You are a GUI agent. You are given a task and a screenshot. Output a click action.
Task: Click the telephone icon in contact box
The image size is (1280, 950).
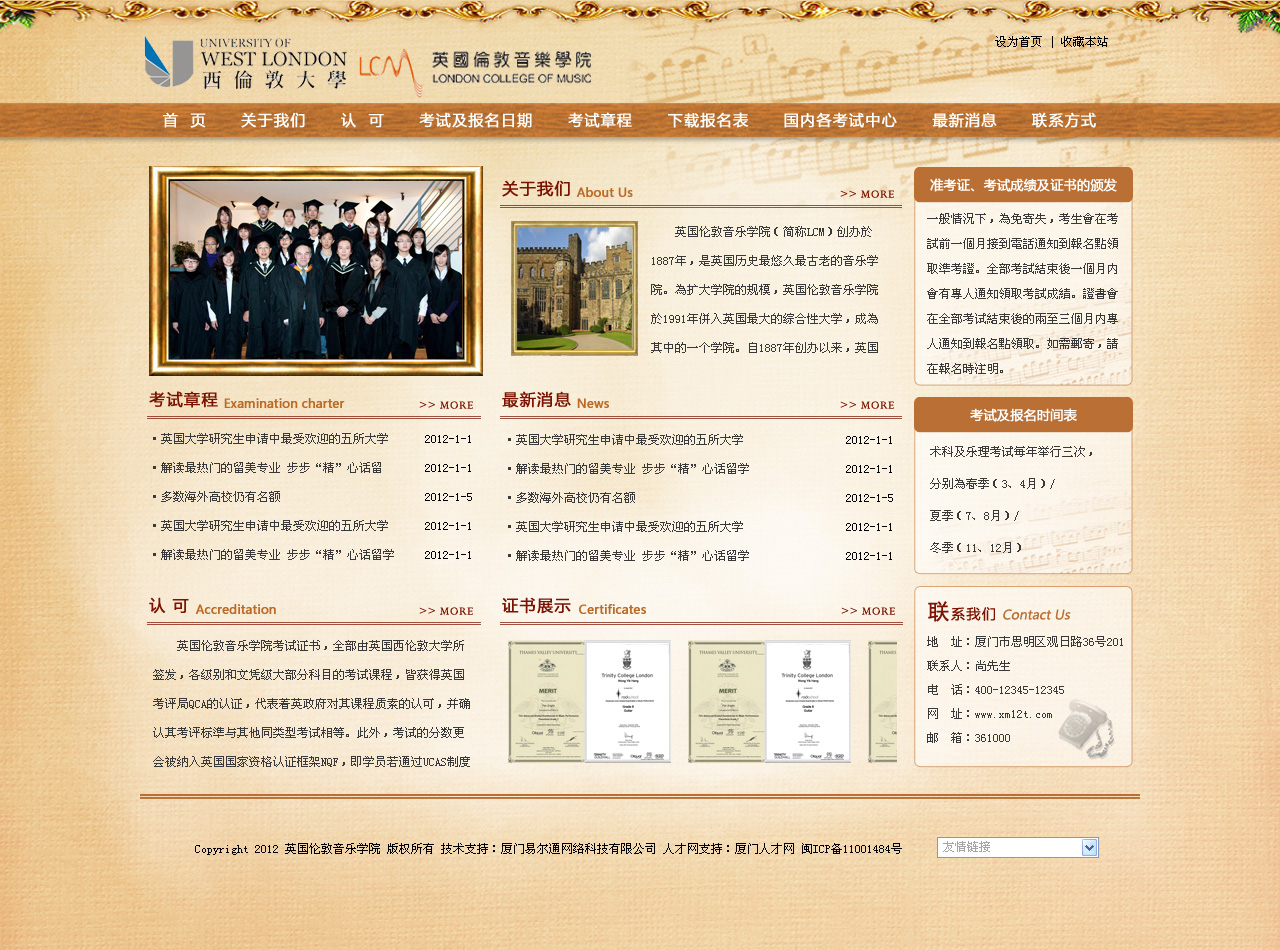click(x=1087, y=730)
